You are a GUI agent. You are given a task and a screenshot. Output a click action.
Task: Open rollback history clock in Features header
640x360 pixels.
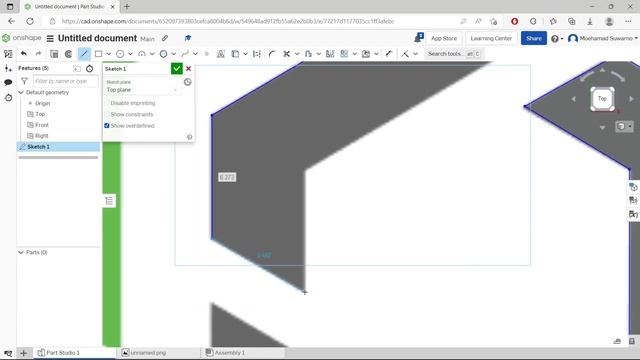click(x=89, y=69)
